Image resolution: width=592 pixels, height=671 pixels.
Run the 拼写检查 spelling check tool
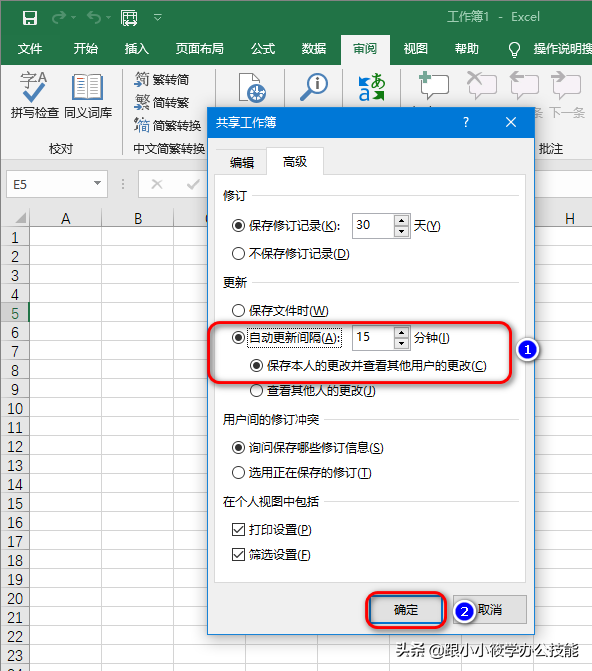click(x=34, y=95)
